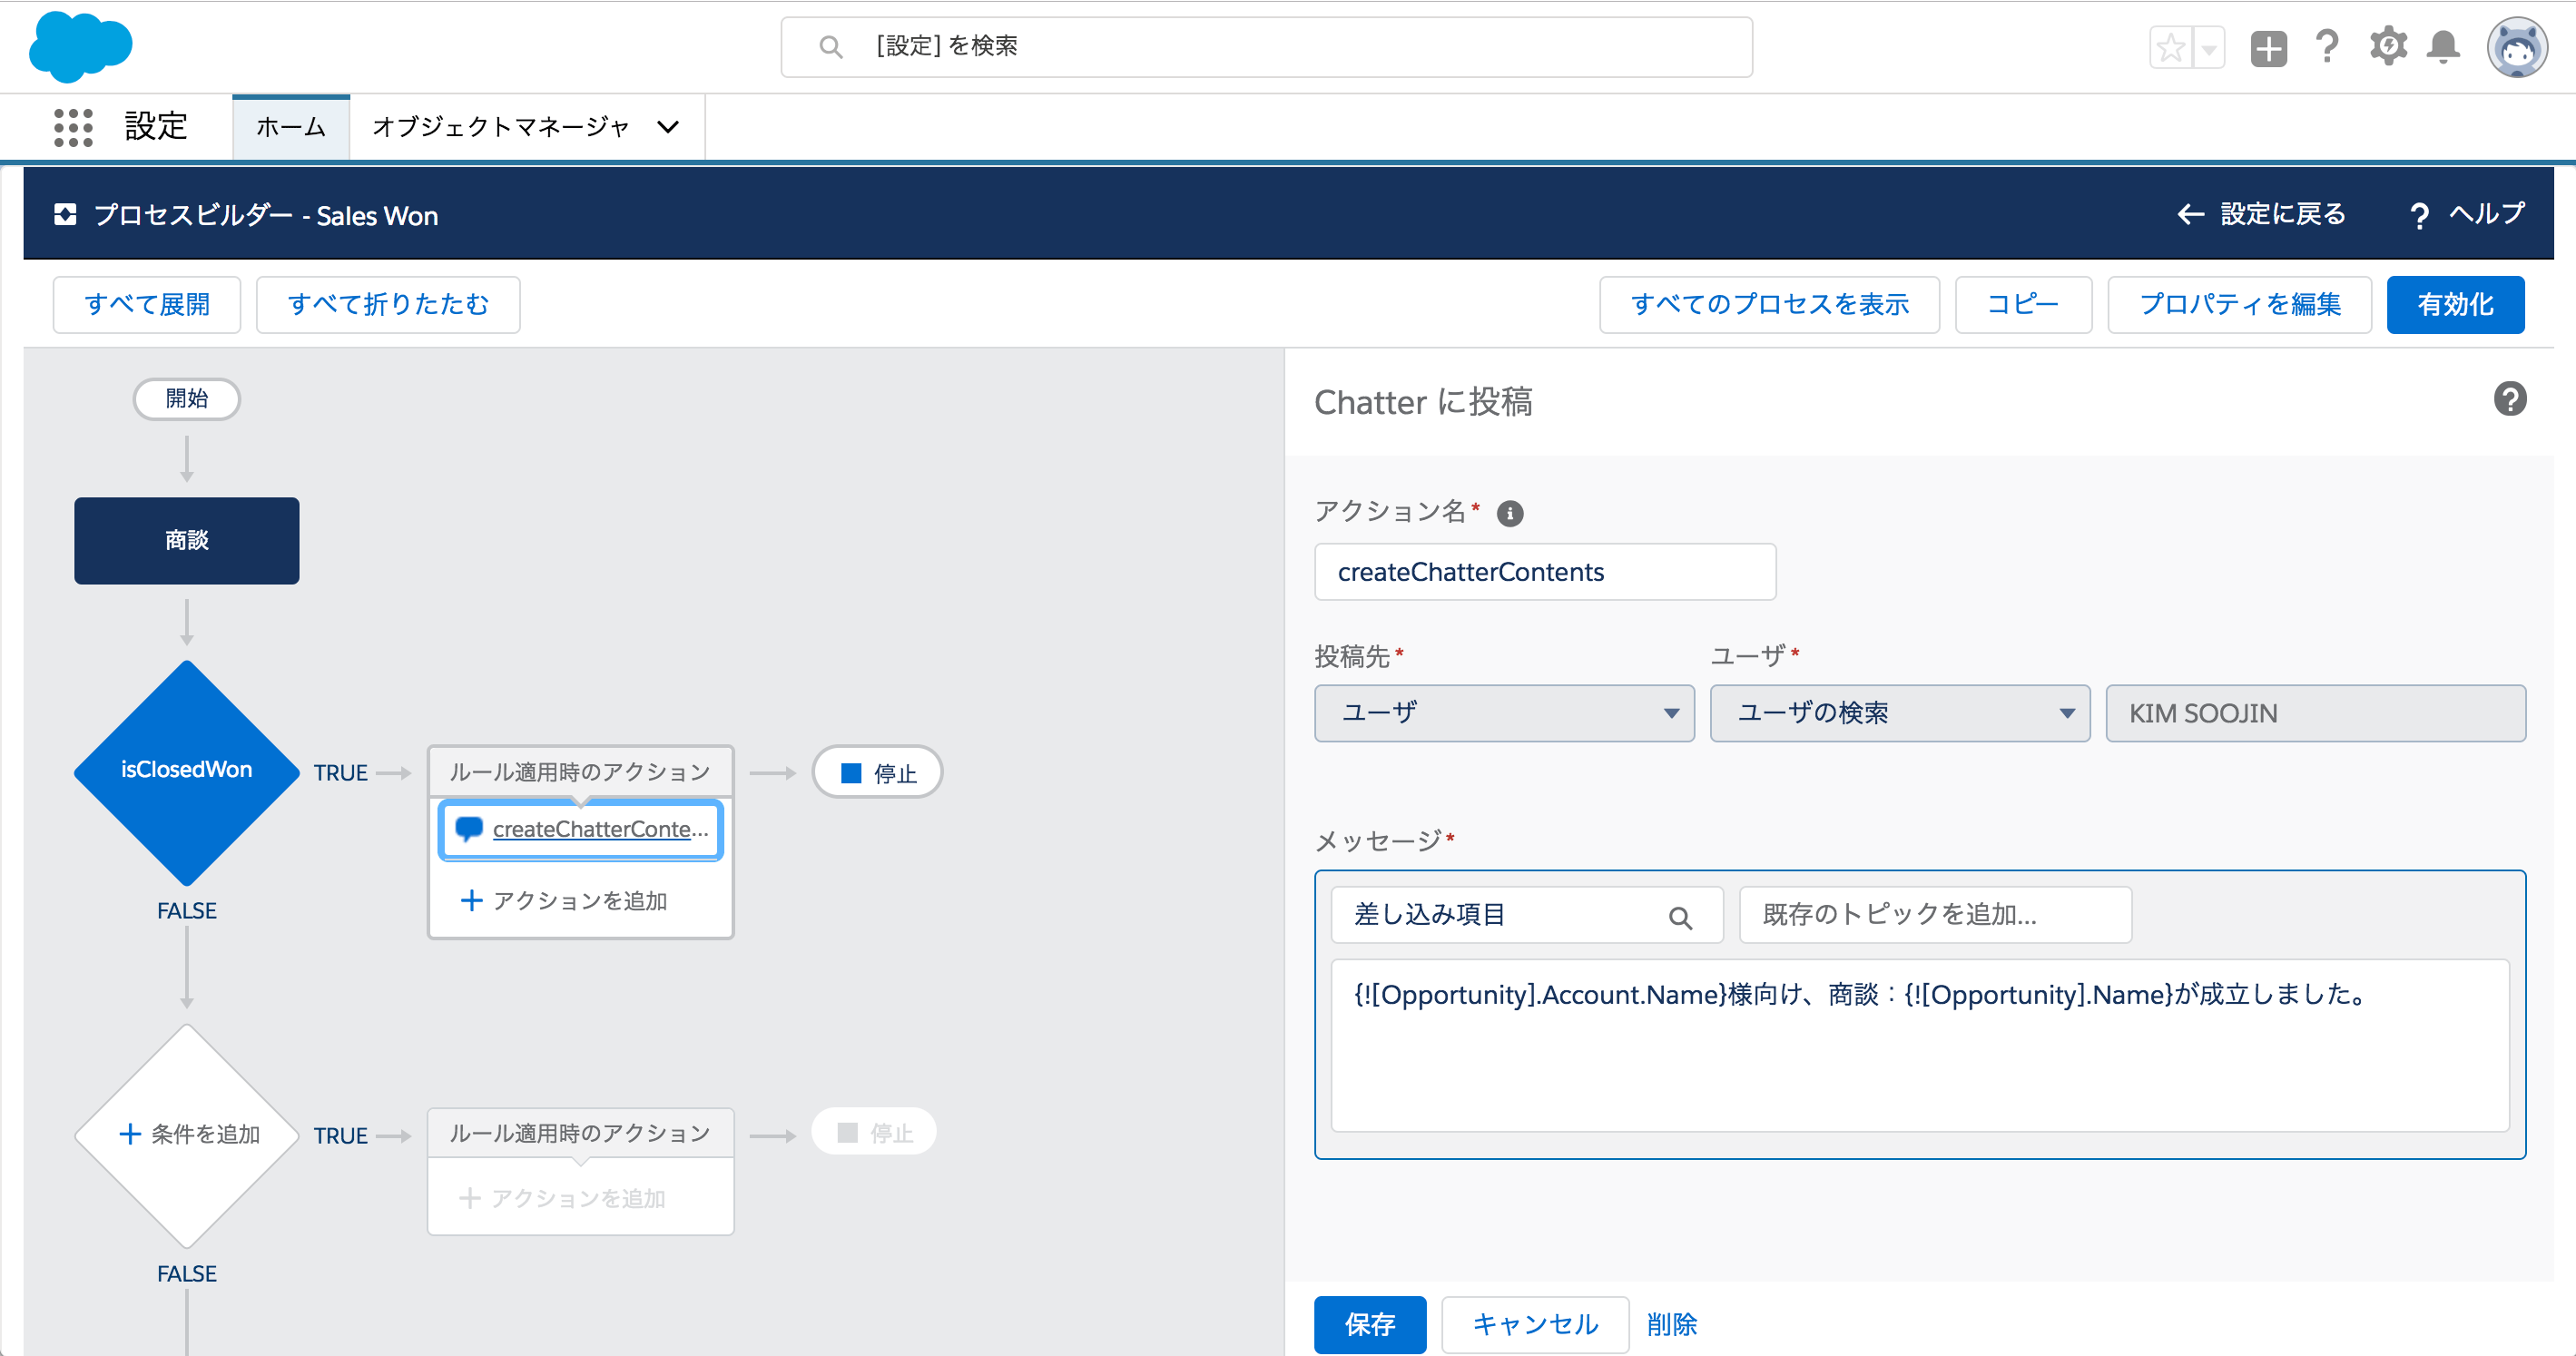Click the back arrow icon before 設定に戻る
The image size is (2576, 1356).
click(x=2190, y=214)
